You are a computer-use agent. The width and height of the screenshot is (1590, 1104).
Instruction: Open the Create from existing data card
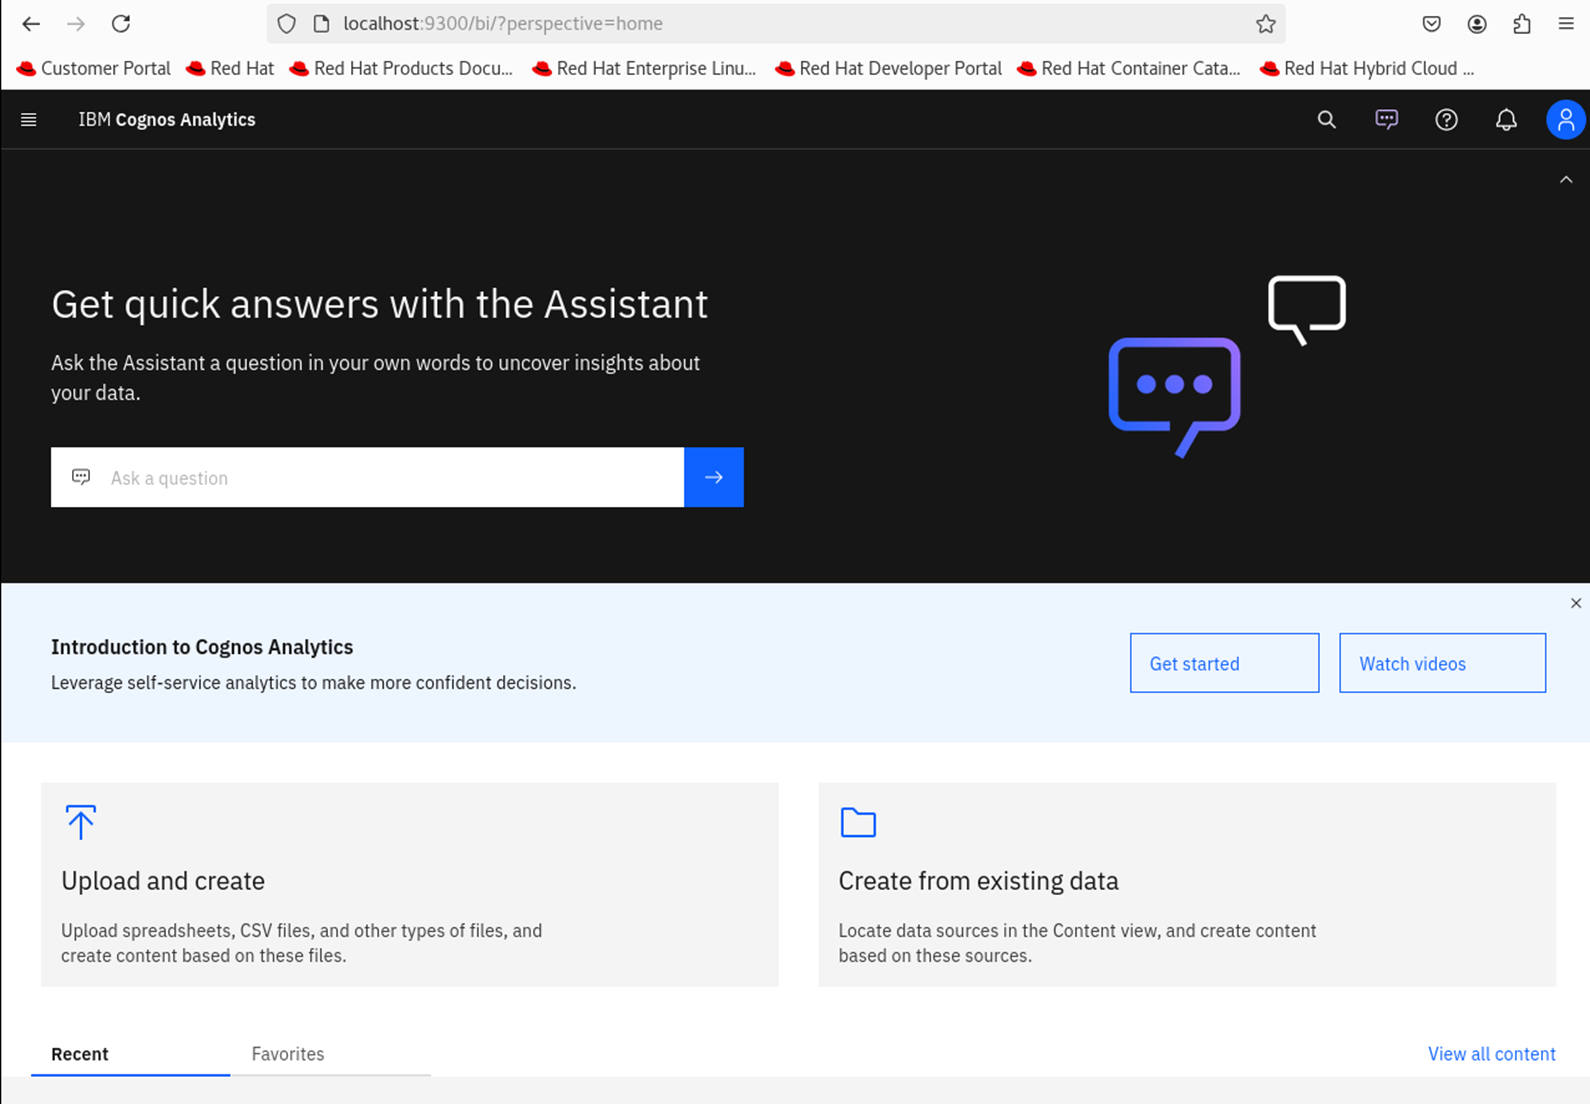point(1187,885)
